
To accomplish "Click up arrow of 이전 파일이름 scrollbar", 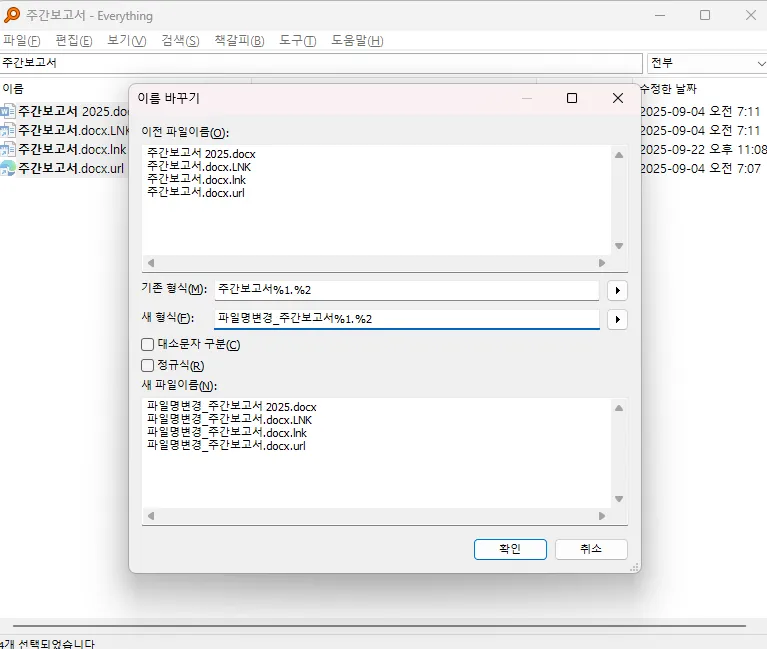I will click(619, 155).
